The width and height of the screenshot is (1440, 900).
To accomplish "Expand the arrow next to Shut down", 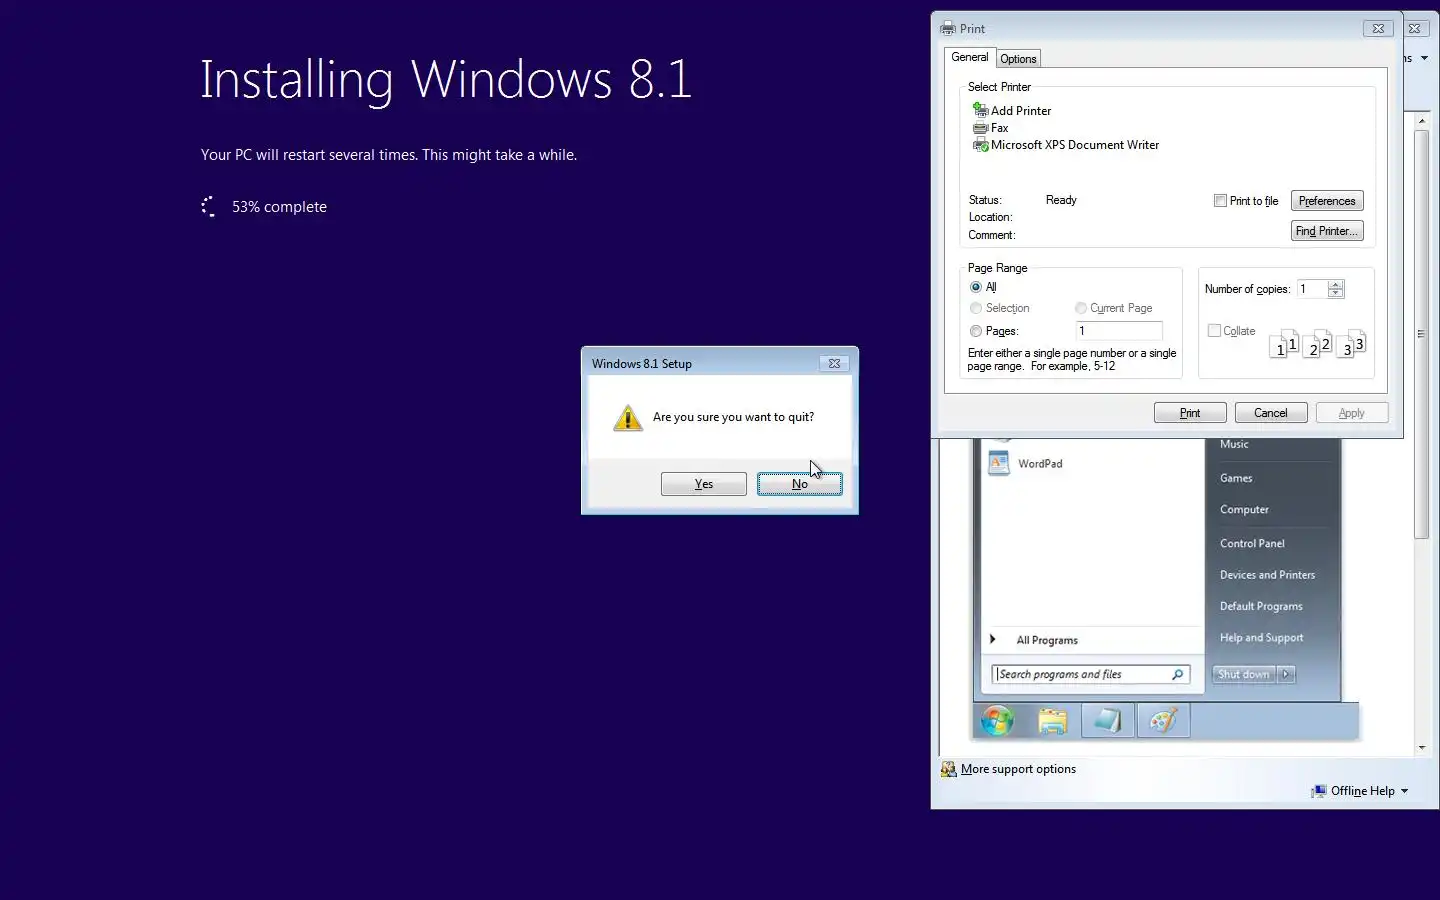I will pos(1286,674).
